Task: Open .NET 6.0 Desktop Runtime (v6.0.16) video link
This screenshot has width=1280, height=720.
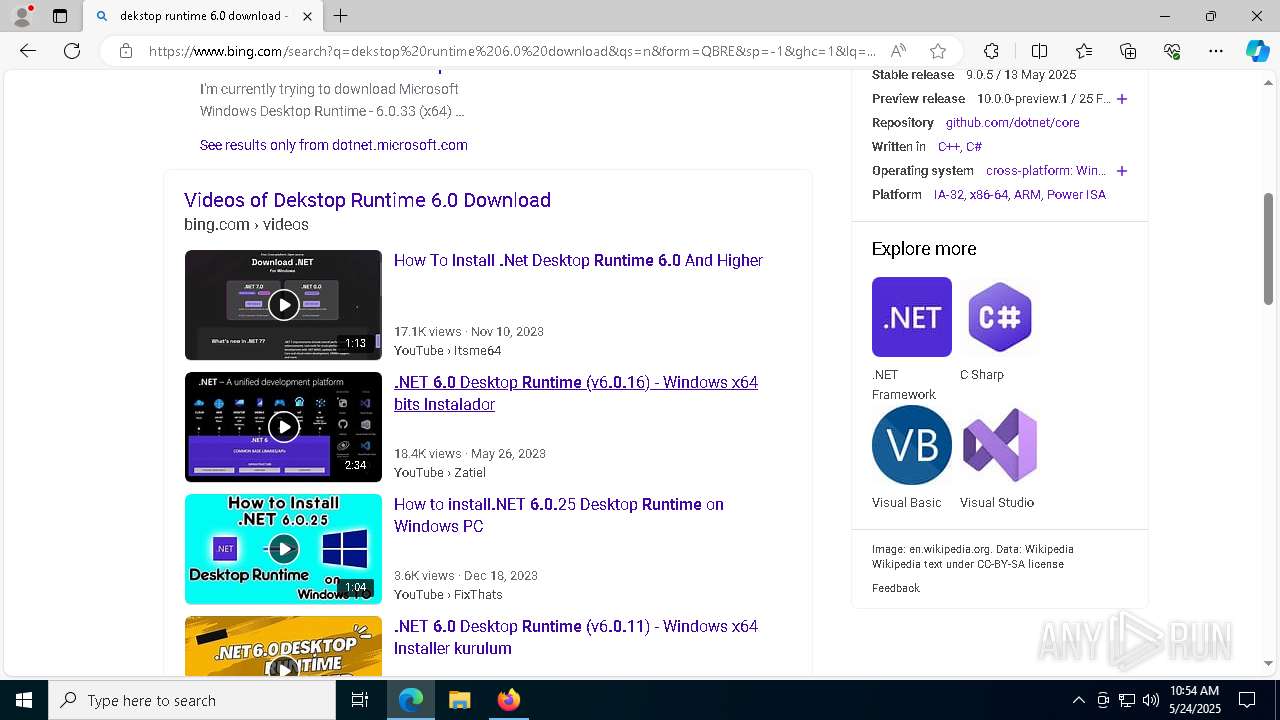Action: point(576,393)
